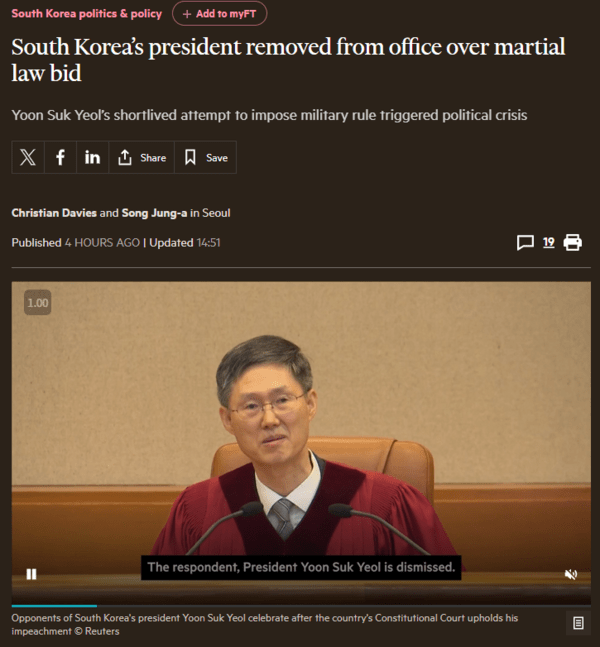Open author Song Jung-a profile
Image resolution: width=600 pixels, height=647 pixels.
click(154, 213)
